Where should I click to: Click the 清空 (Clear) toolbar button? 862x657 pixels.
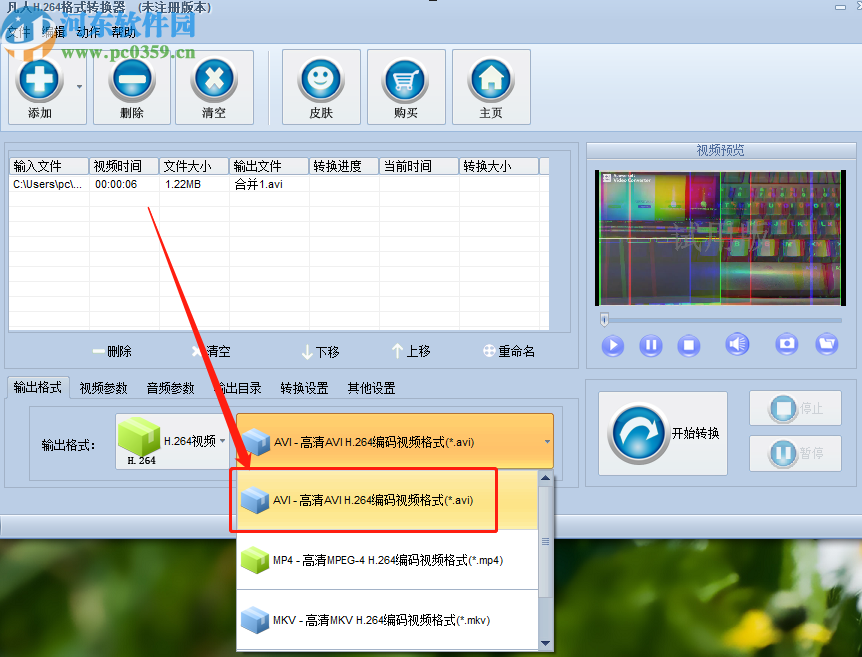tap(214, 87)
